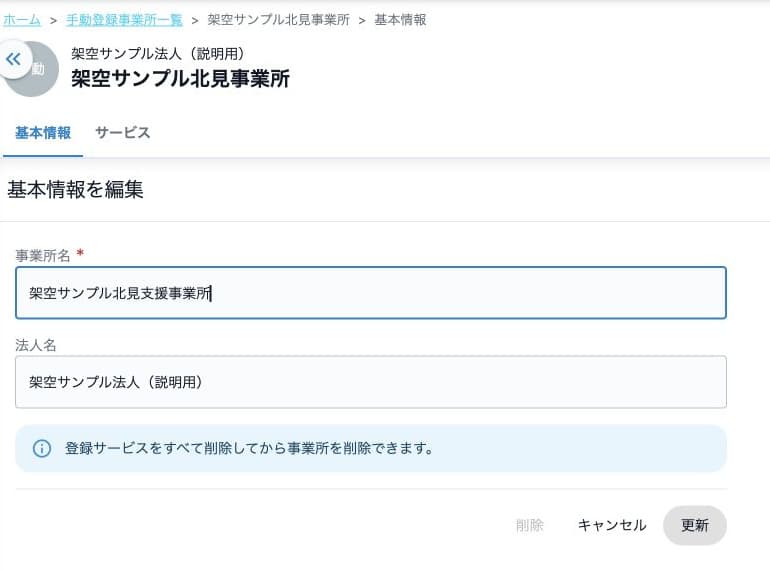Click the キャンセル button
Screen dimensions: 770x570
tap(612, 525)
